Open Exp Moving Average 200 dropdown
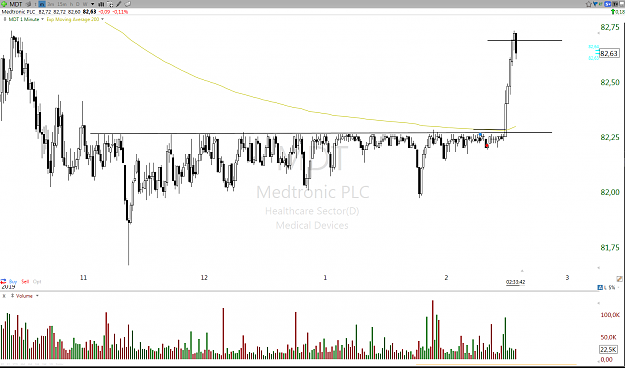This screenshot has height=368, width=625. [102, 19]
